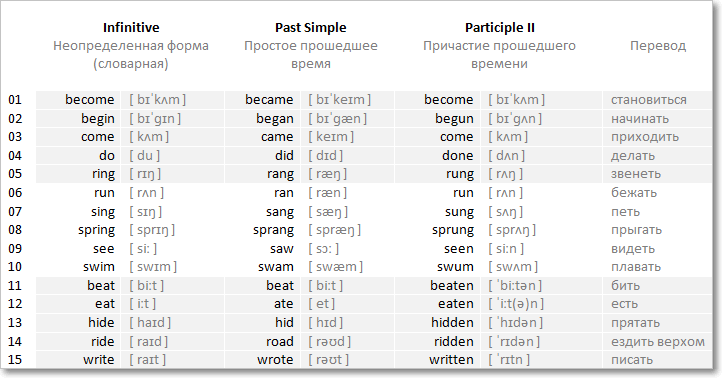Click the past form 'began'

[275, 119]
